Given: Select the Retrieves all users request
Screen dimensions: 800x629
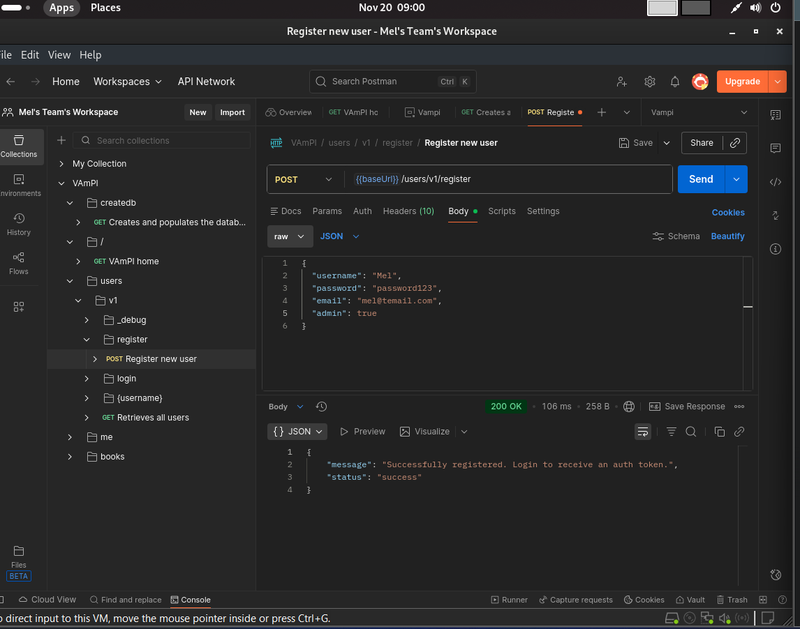Looking at the screenshot, I should point(152,418).
